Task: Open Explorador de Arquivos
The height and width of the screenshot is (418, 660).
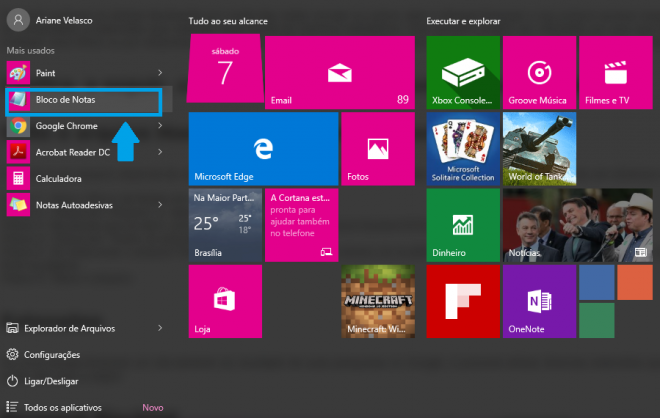Action: pyautogui.click(x=69, y=328)
